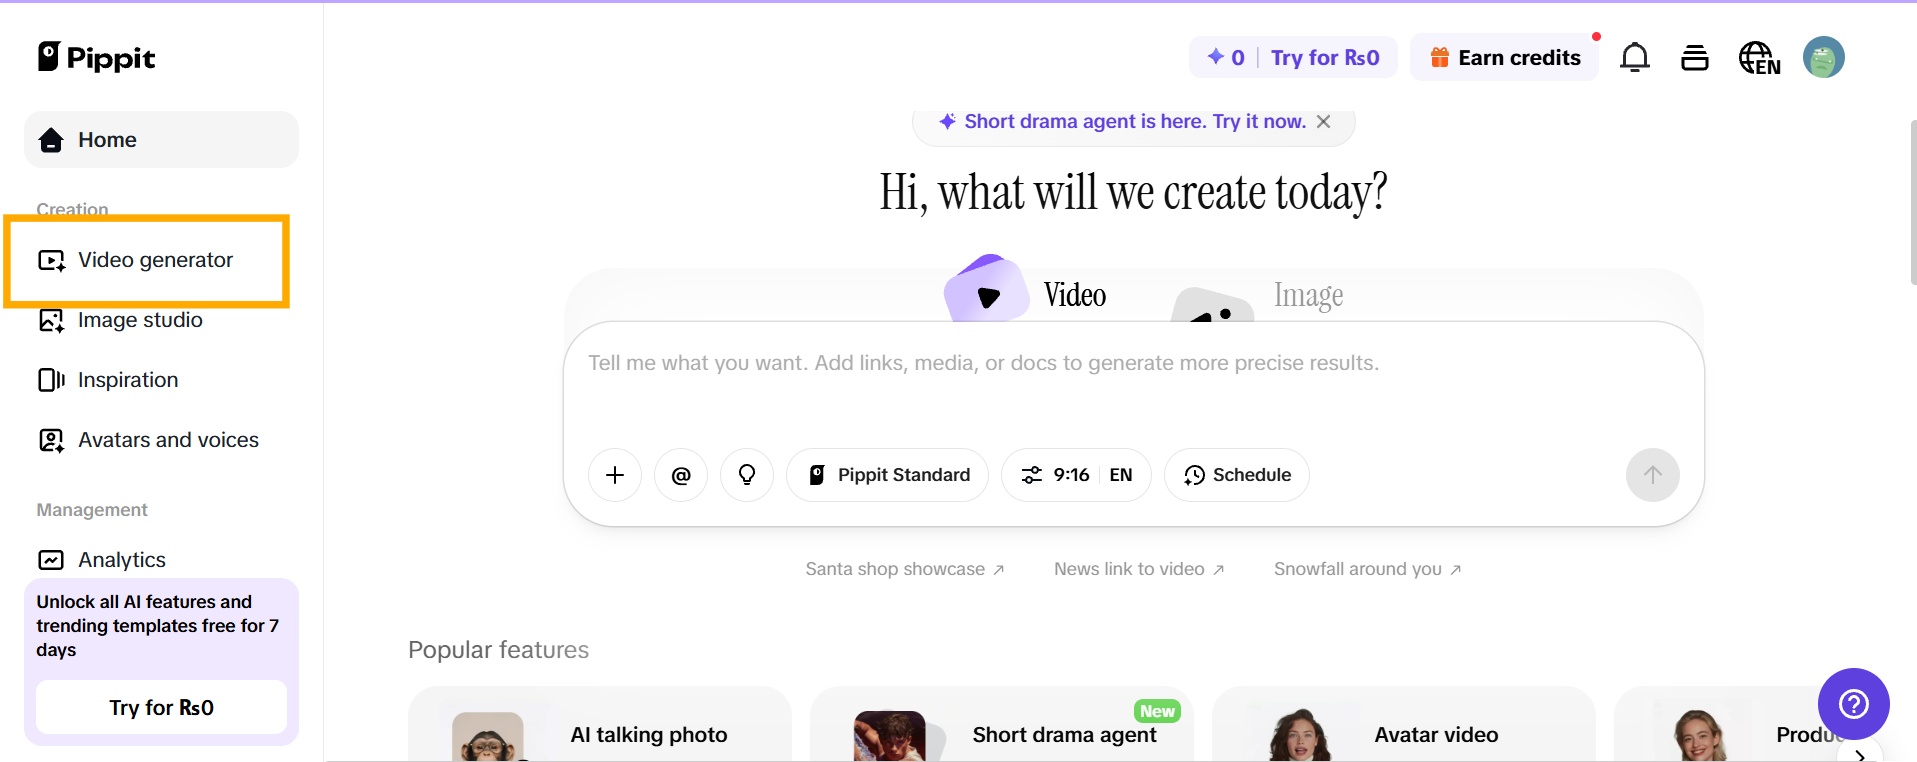The height and width of the screenshot is (762, 1917).
Task: Open Earn credits
Action: [1505, 57]
